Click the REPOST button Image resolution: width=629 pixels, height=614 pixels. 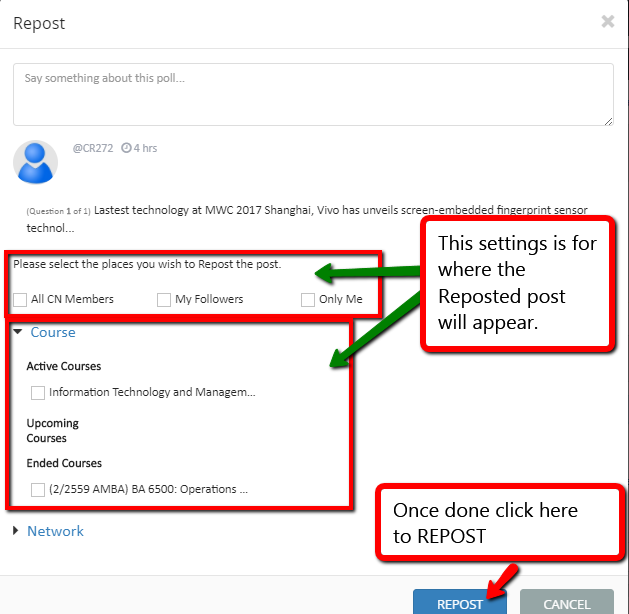point(460,602)
